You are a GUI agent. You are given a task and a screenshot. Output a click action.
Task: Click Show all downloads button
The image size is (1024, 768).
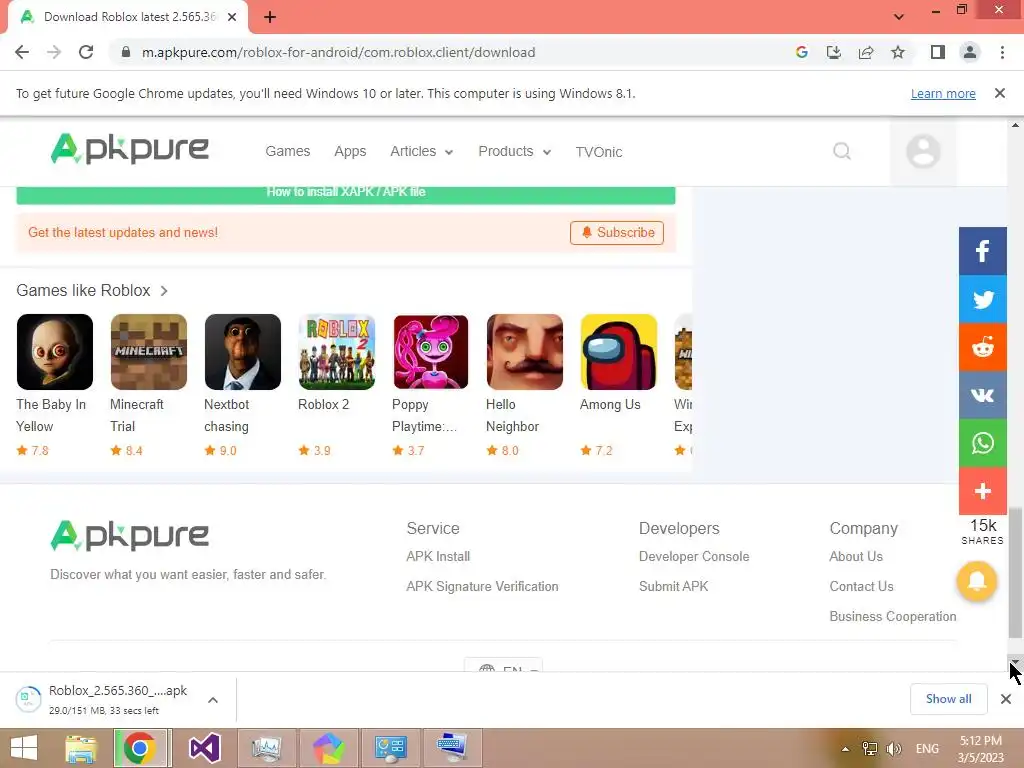(948, 699)
